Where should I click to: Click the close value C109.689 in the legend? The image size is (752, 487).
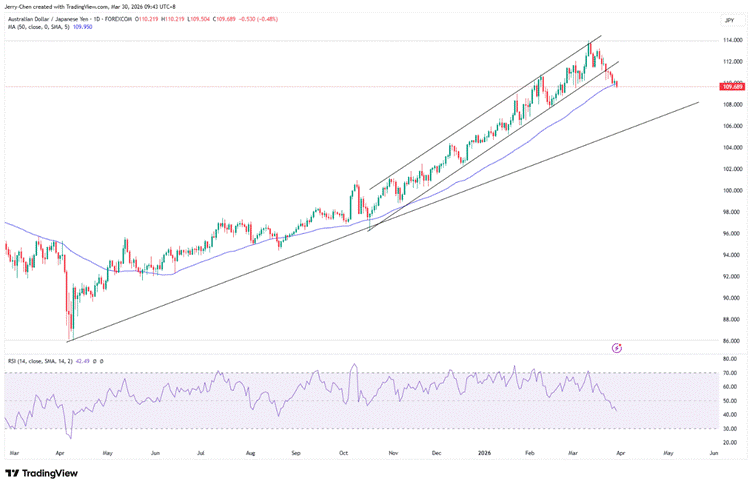(x=224, y=19)
